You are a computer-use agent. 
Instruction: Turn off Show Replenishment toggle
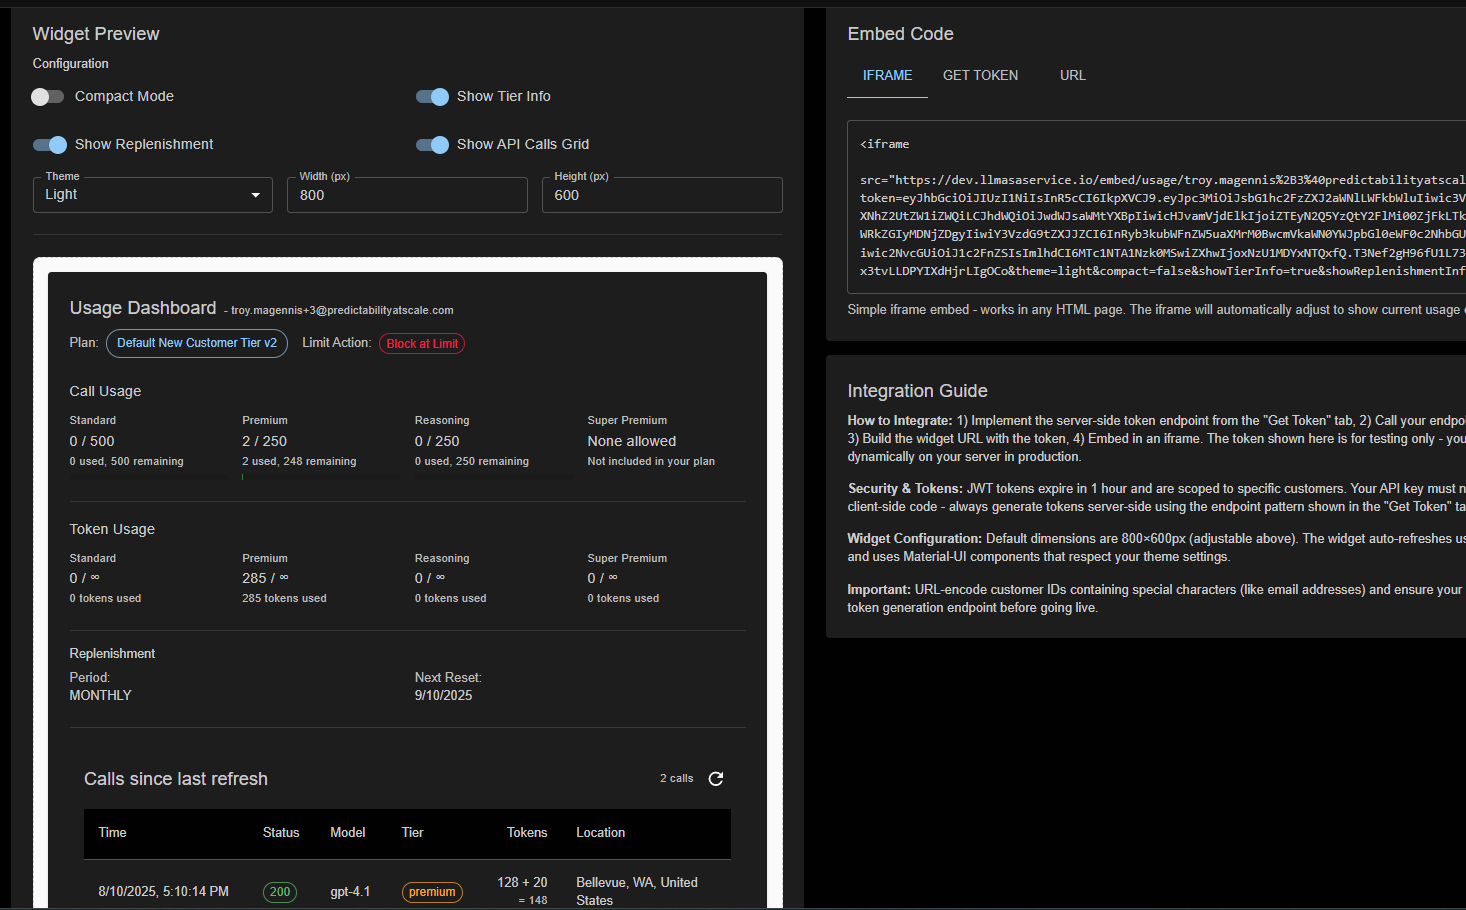tap(49, 145)
